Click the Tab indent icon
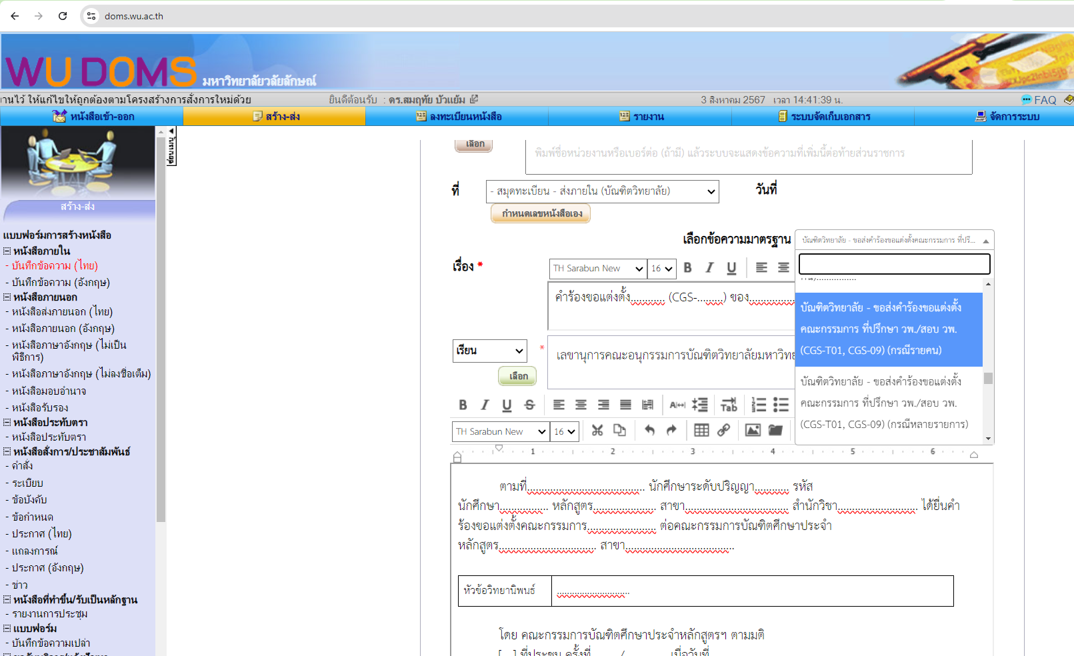The image size is (1074, 656). [x=729, y=405]
